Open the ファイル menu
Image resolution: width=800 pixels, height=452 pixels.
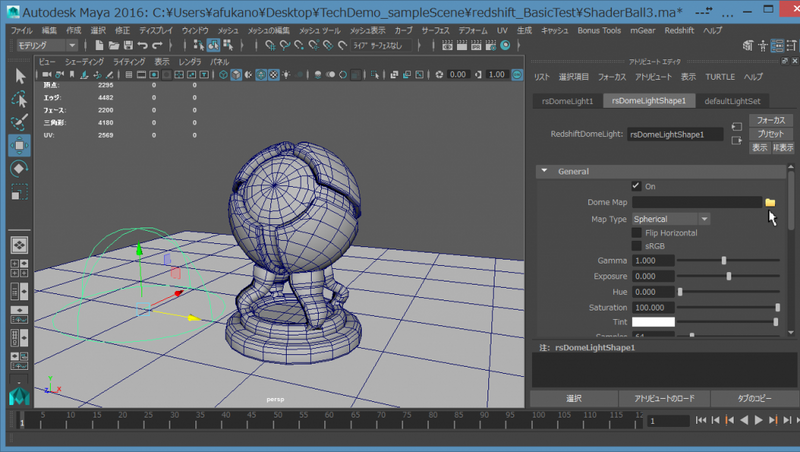[x=21, y=31]
